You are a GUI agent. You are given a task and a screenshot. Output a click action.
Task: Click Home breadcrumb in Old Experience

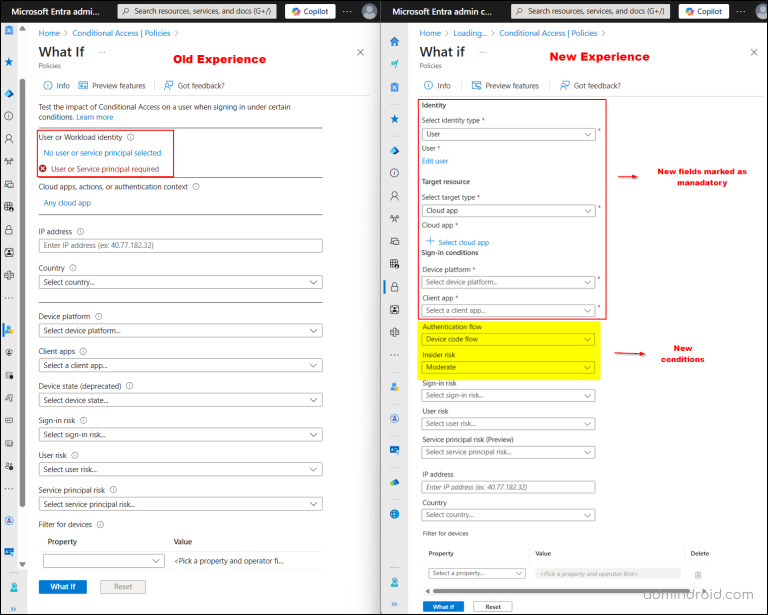pos(49,33)
